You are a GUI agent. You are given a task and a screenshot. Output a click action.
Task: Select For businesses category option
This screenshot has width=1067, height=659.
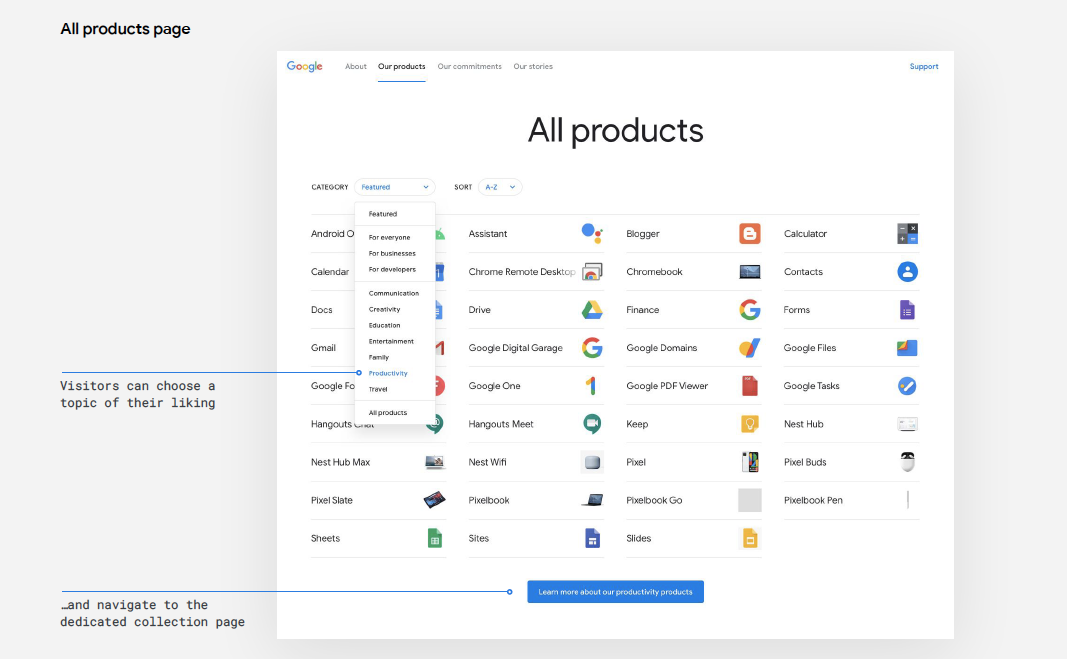pos(392,253)
